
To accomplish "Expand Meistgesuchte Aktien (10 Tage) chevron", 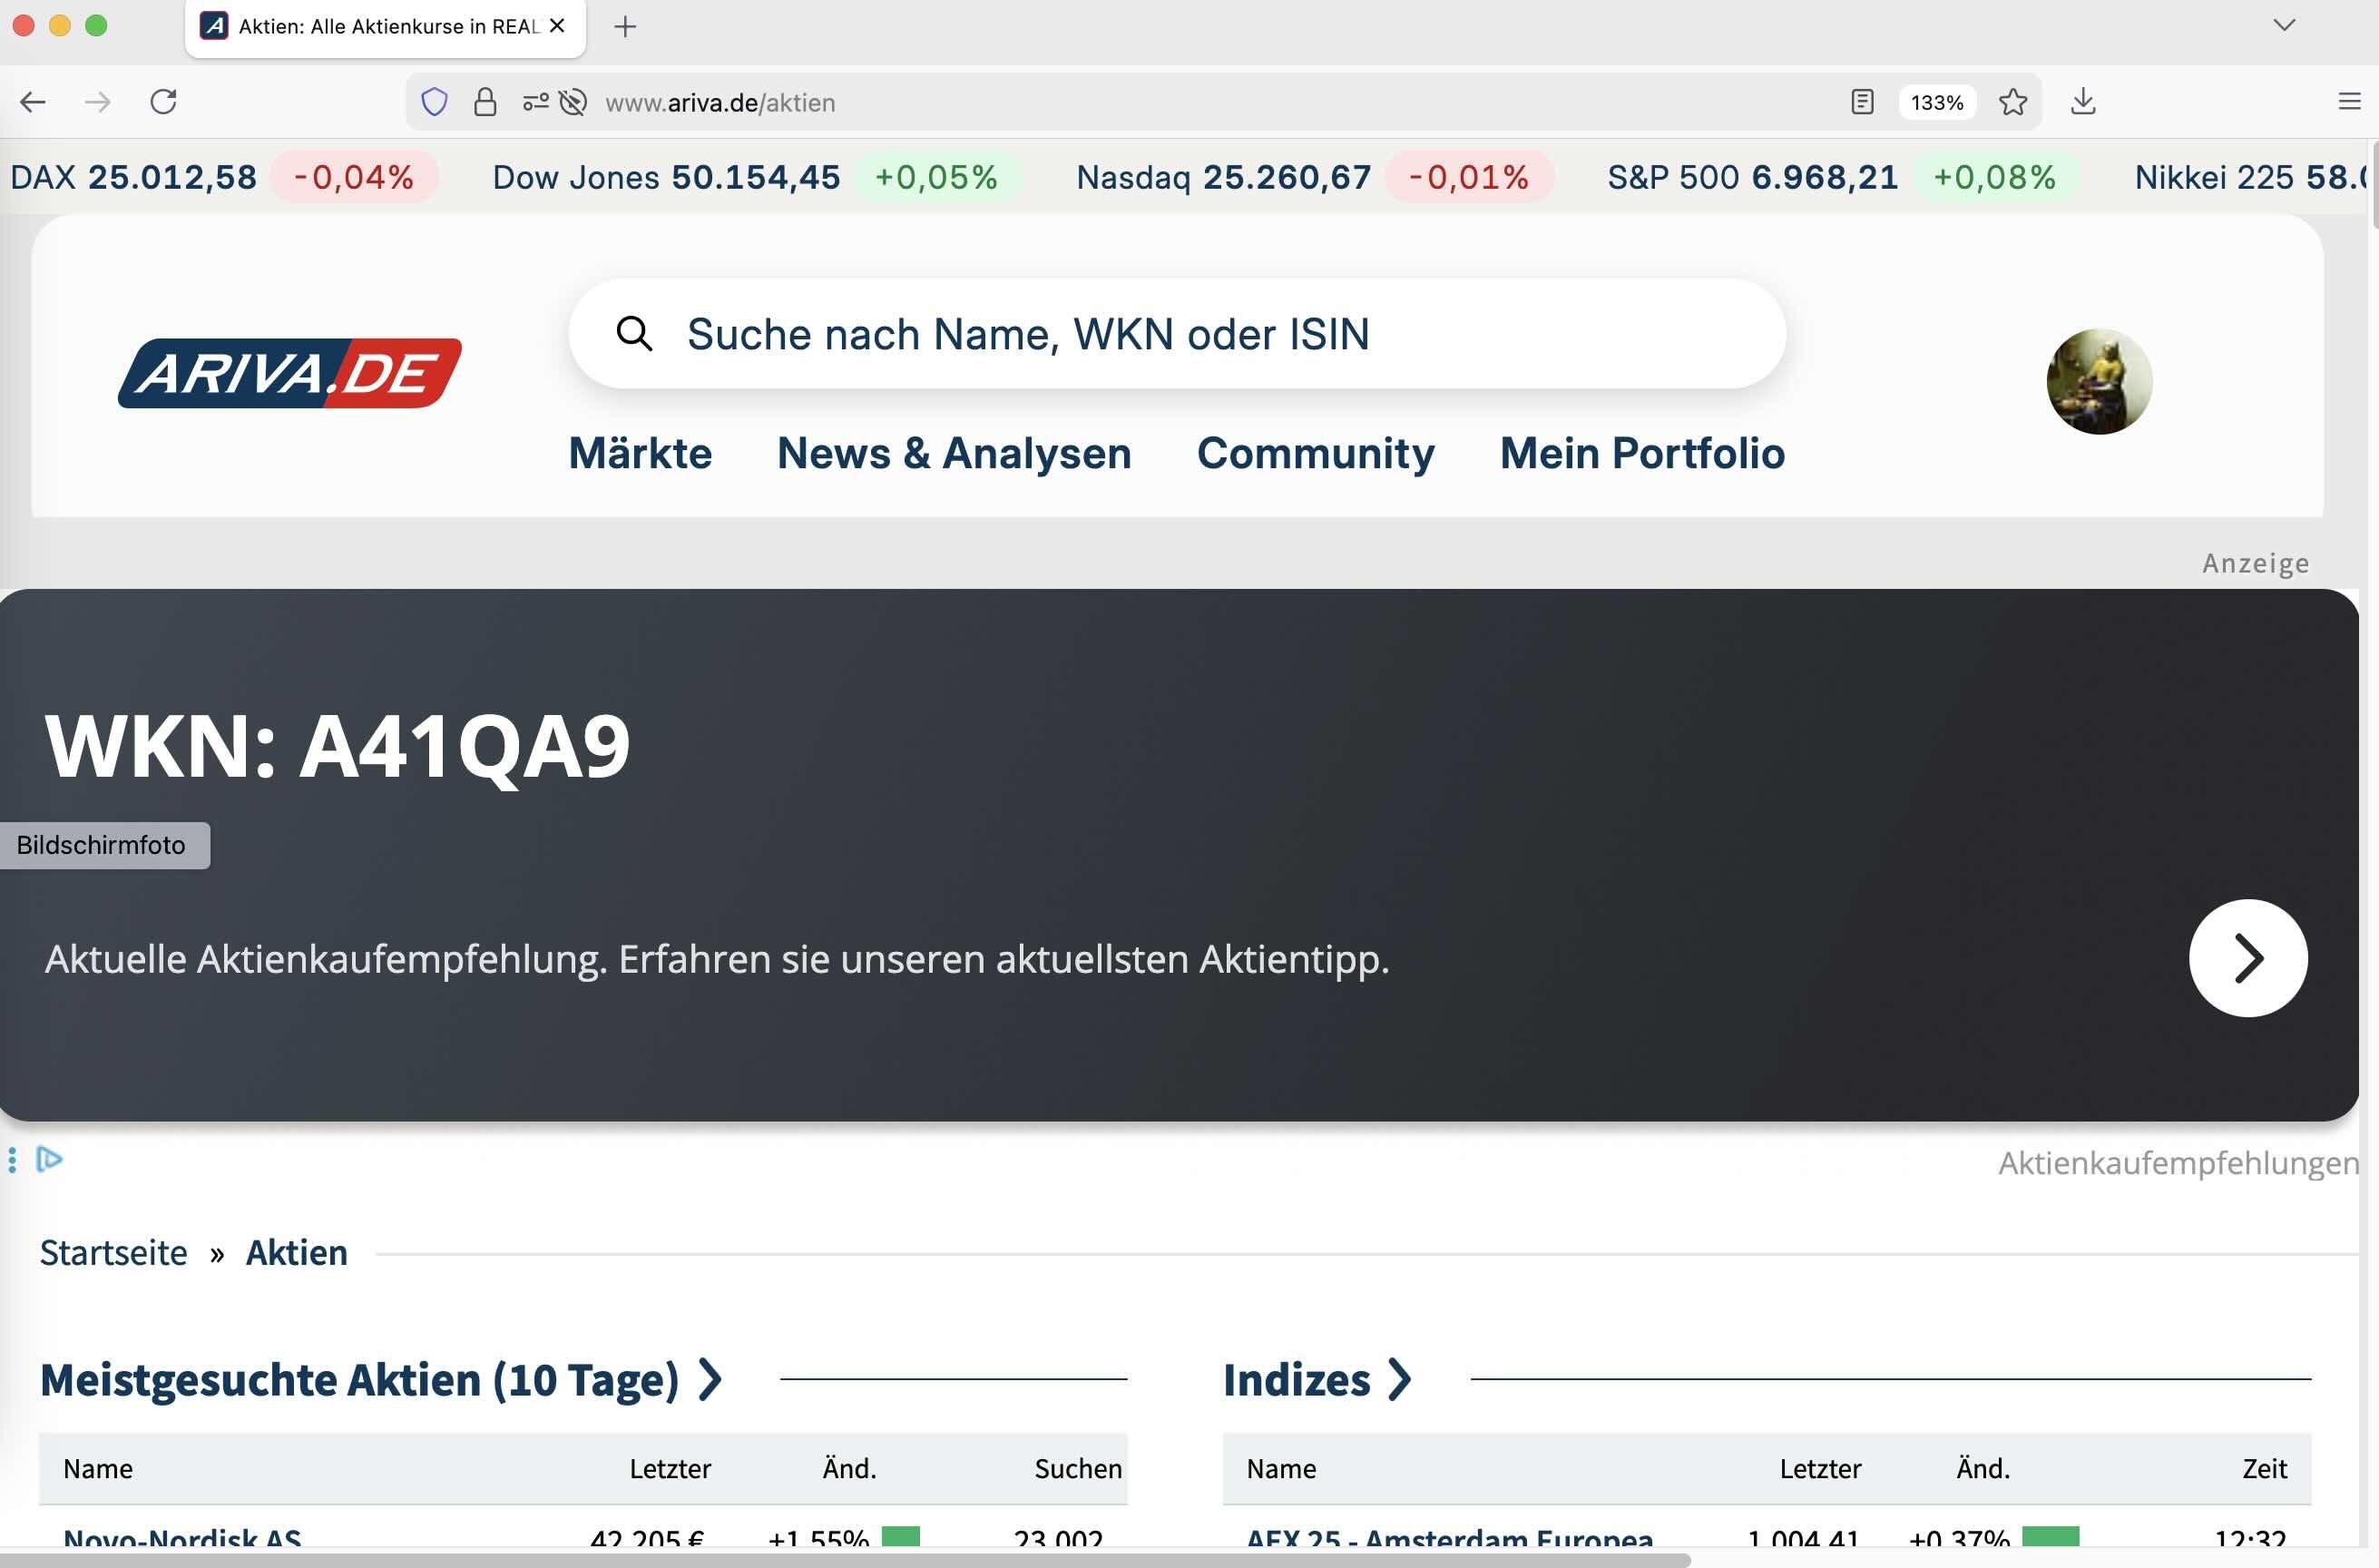I will [710, 1379].
